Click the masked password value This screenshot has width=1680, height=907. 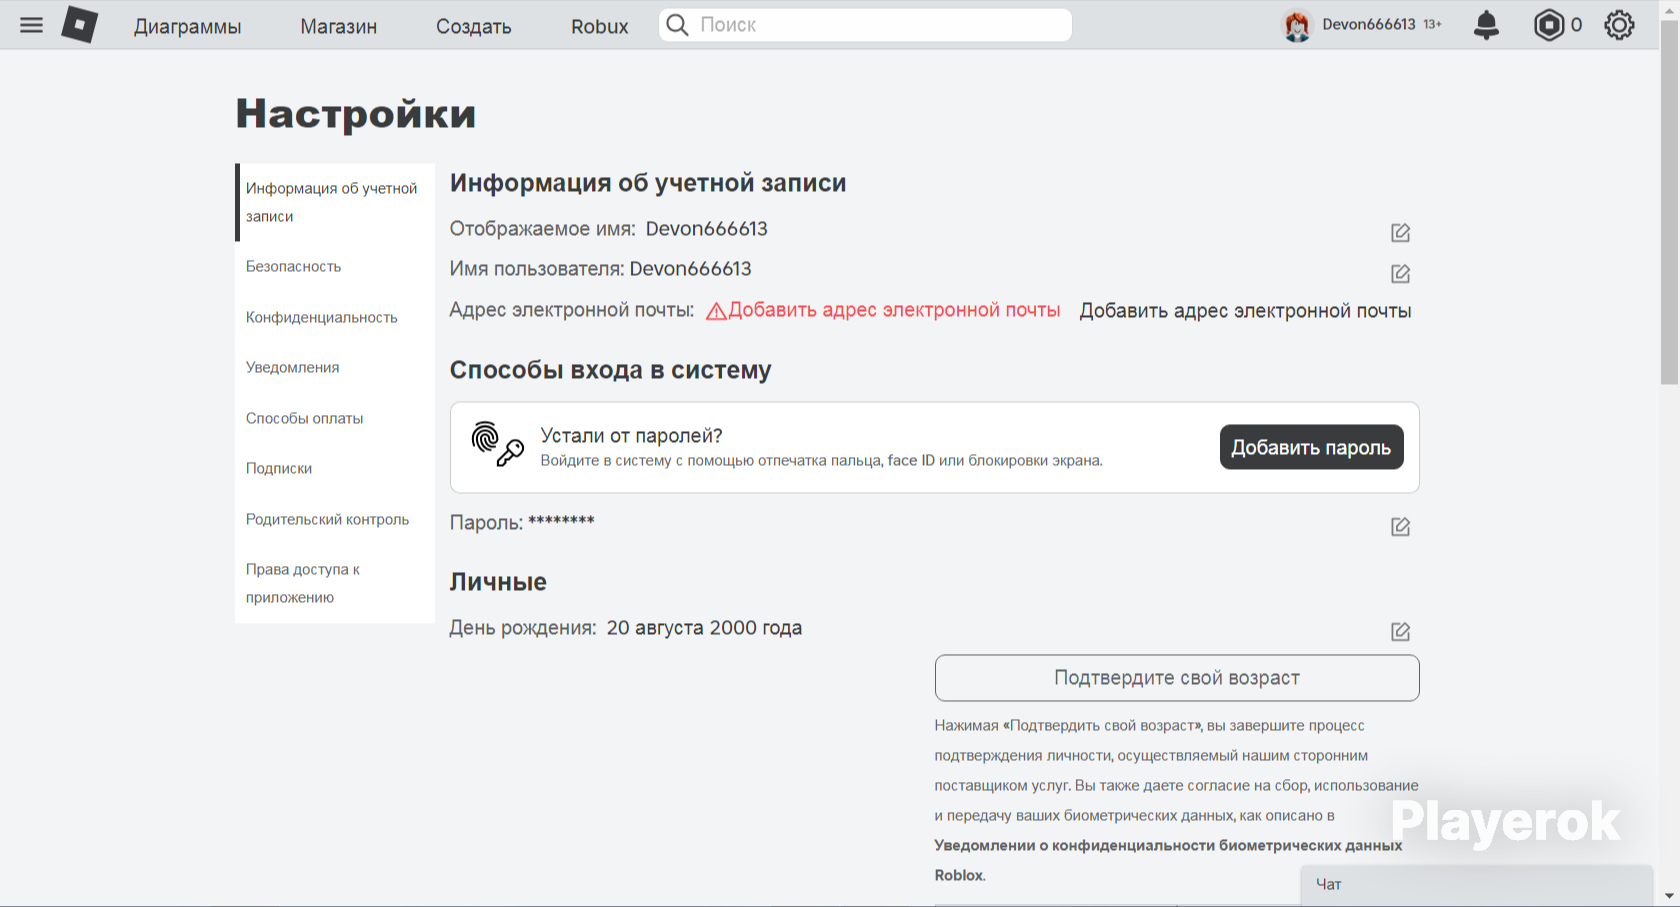(x=561, y=521)
